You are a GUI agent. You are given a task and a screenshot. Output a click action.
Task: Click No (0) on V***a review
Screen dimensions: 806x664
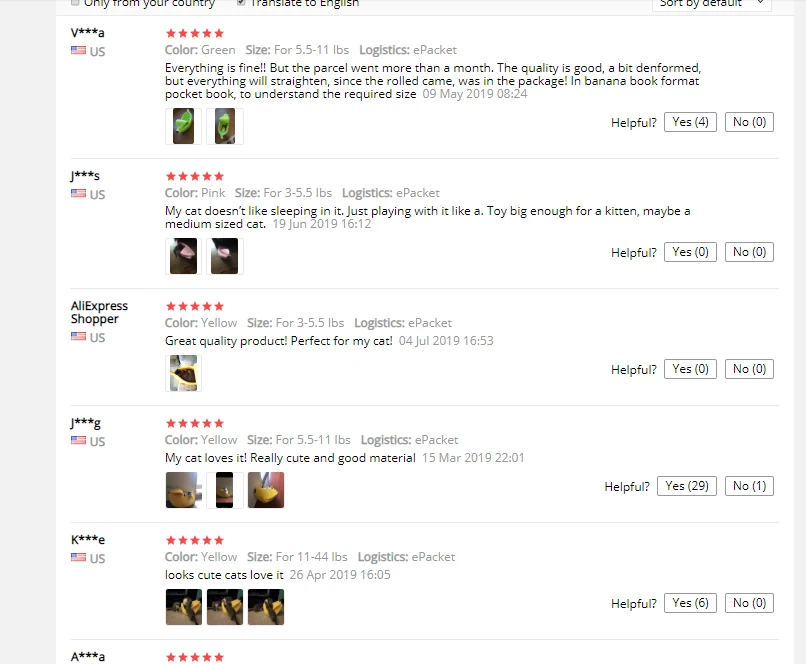point(749,122)
